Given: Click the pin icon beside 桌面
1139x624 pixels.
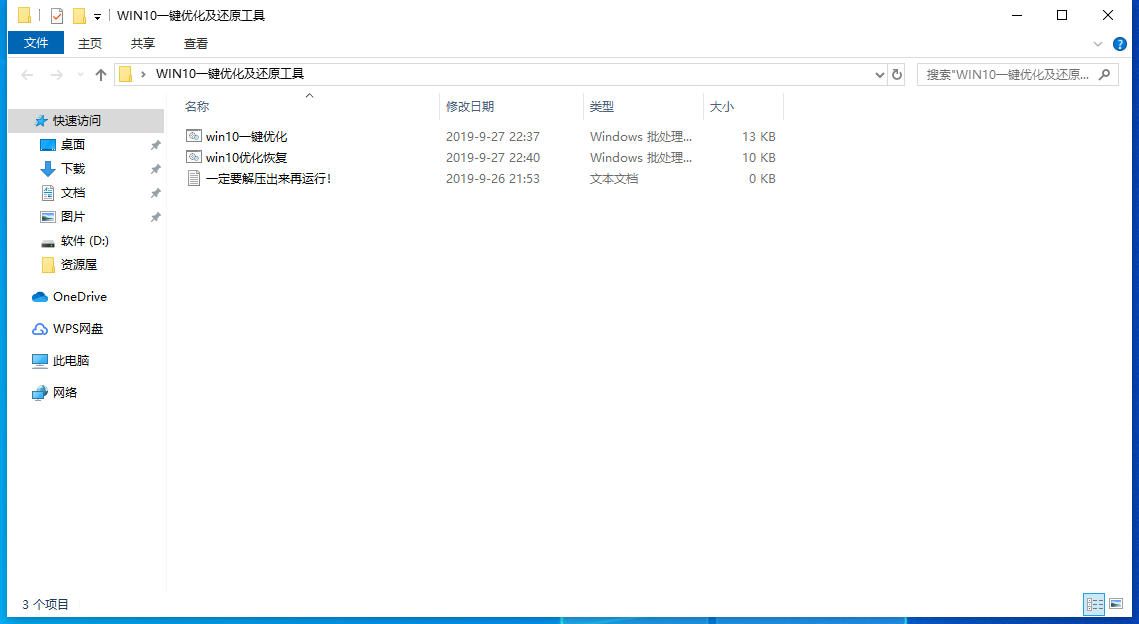Looking at the screenshot, I should click(155, 145).
